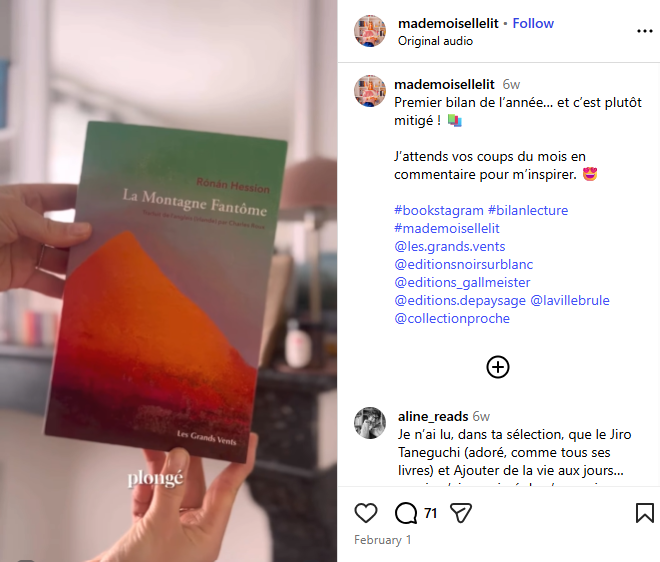The width and height of the screenshot is (660, 562).
Task: Visit the @les.grands.vents mention
Action: pos(450,246)
